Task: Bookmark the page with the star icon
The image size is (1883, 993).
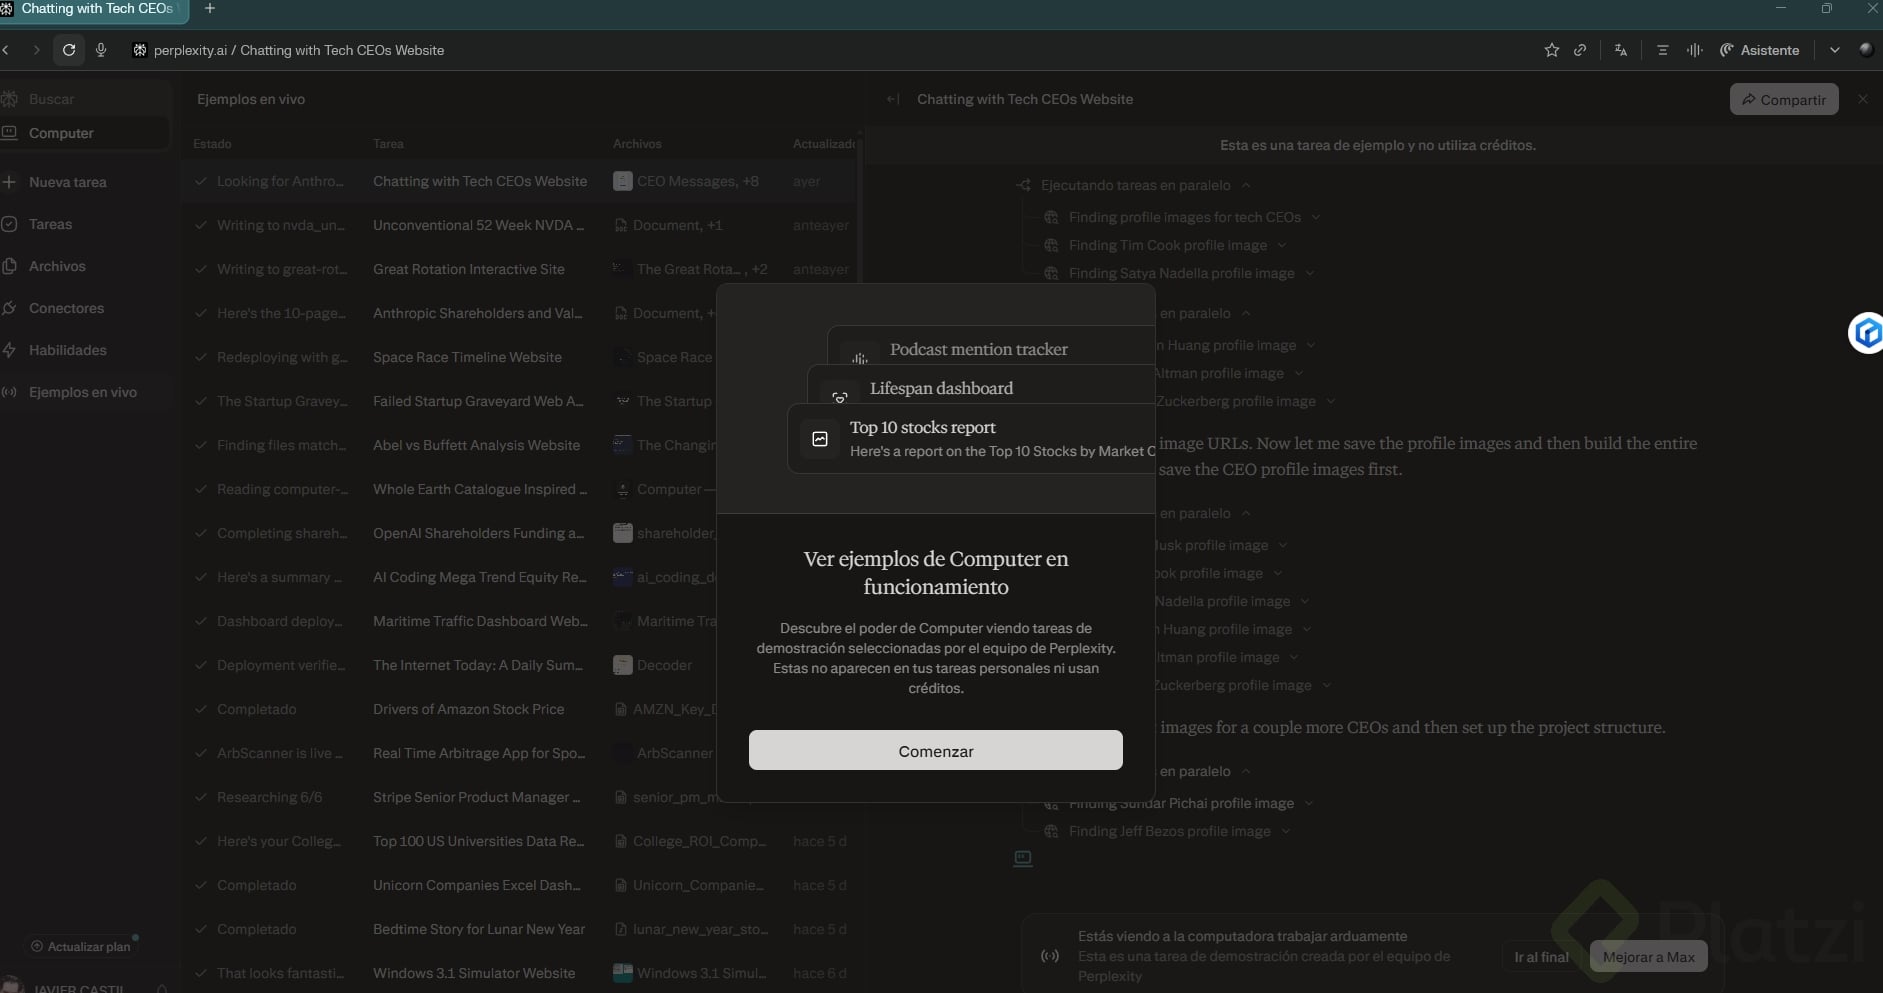Action: tap(1552, 50)
